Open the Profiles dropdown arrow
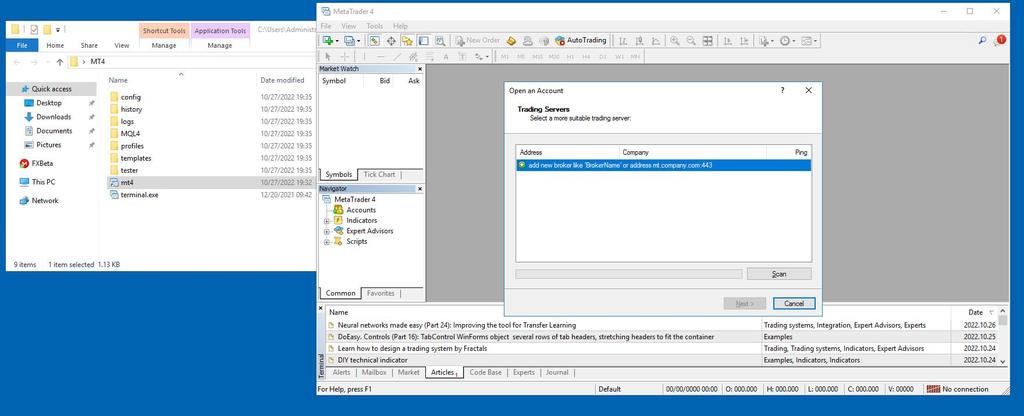 pos(358,40)
